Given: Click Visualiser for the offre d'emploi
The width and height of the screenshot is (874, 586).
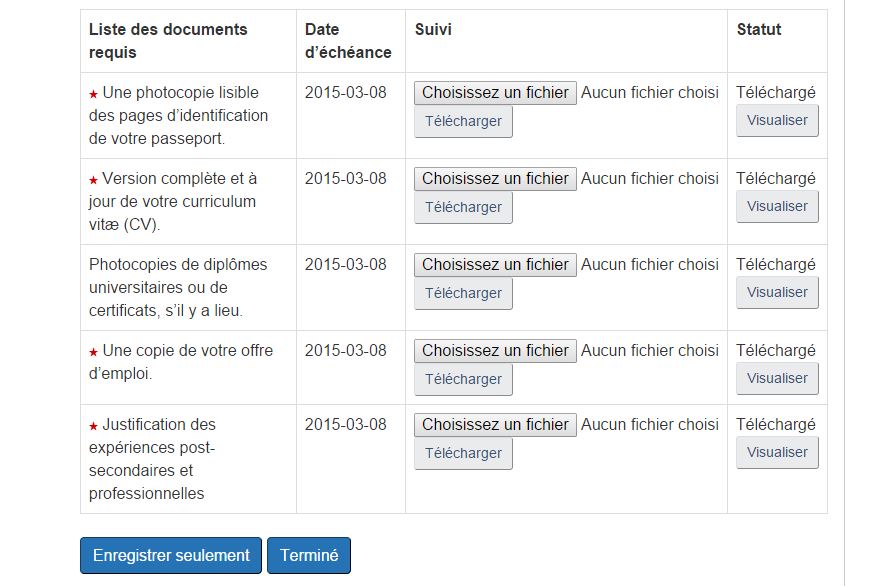Looking at the screenshot, I should [777, 379].
